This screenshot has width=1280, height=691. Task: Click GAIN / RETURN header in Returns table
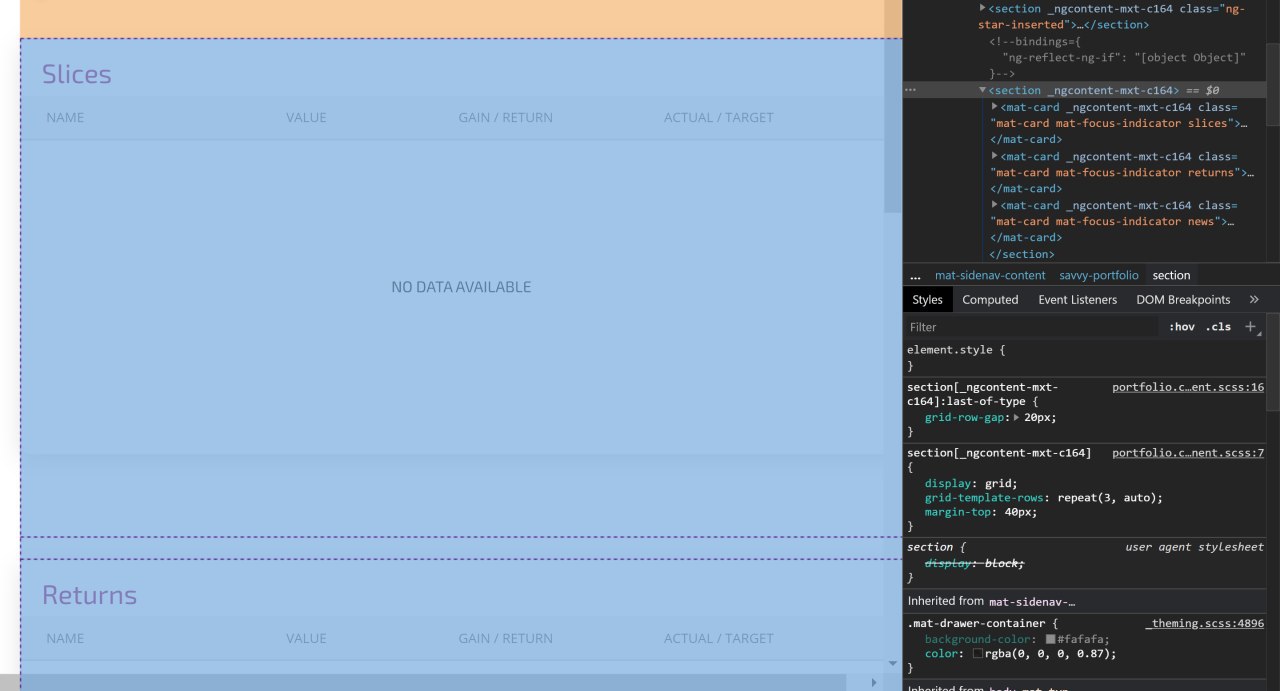point(505,638)
